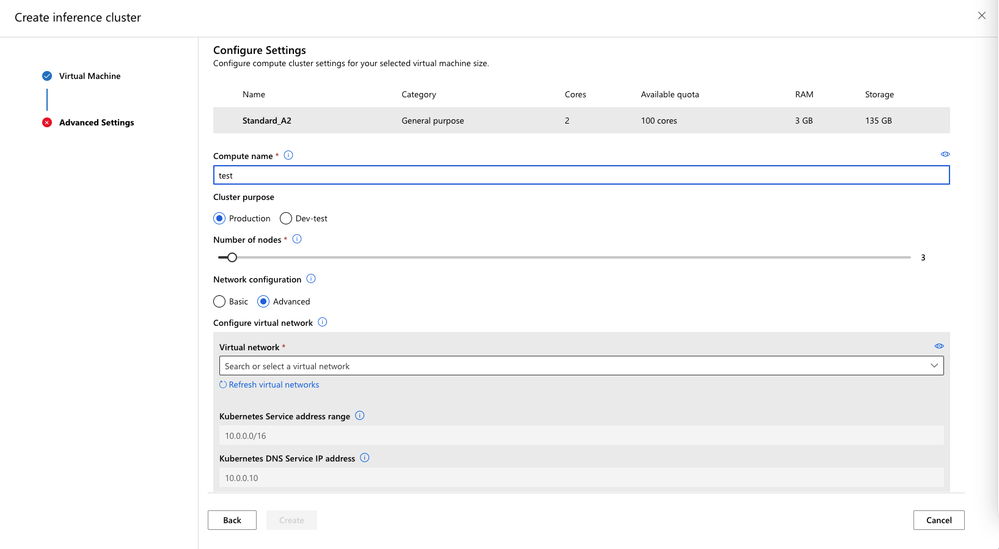
Task: Click the Configure Settings heading
Action: pos(259,50)
